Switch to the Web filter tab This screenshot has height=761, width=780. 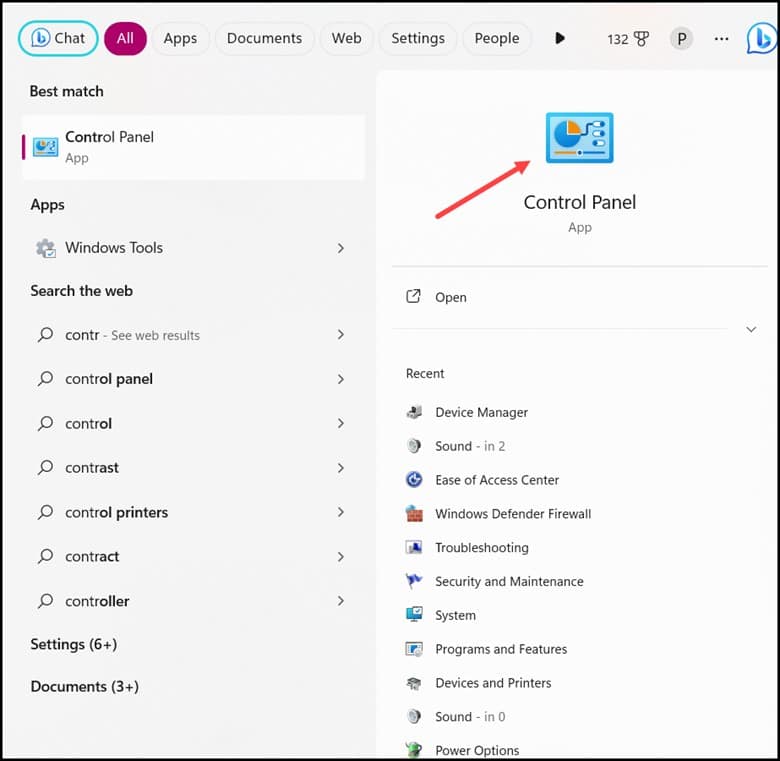click(346, 38)
